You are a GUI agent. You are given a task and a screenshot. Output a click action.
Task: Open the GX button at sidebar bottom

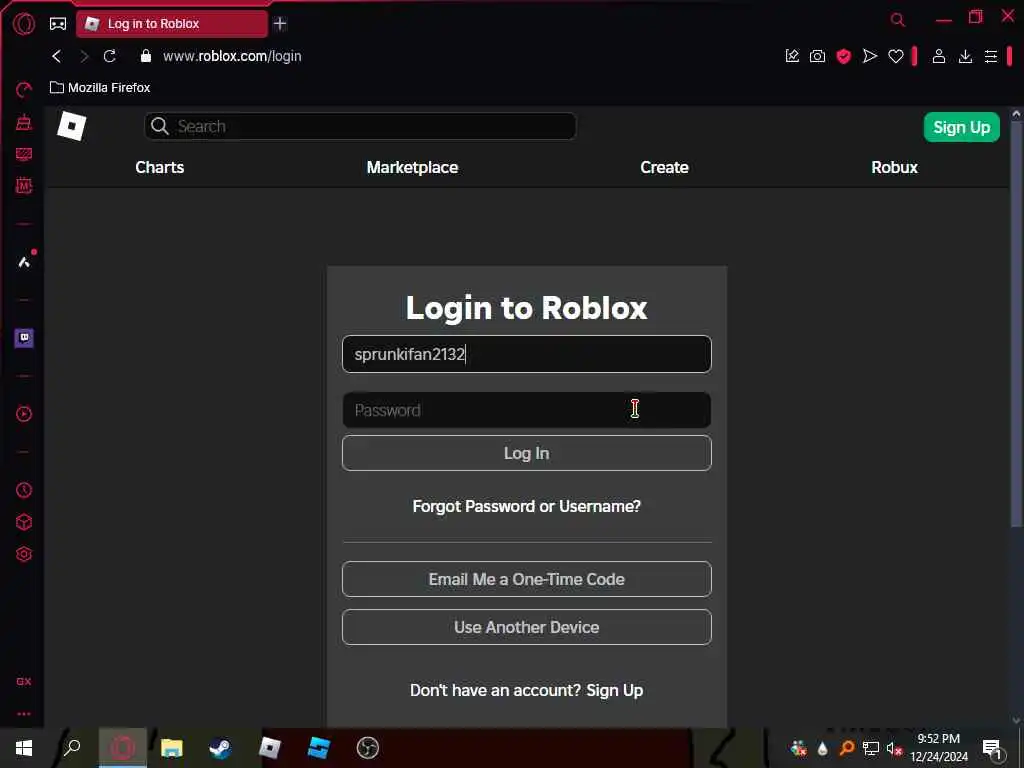24,681
